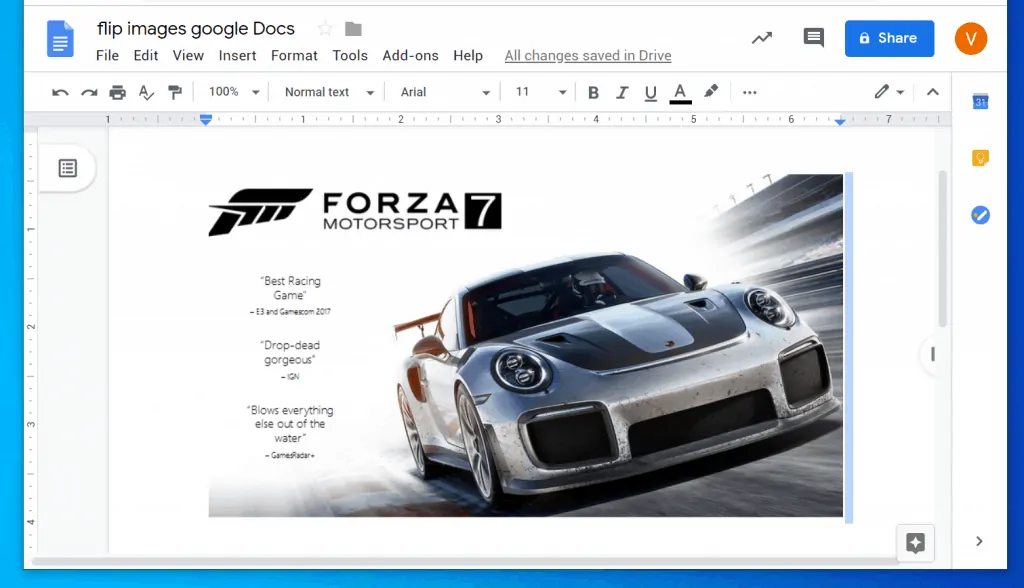Click the blue Share button
The width and height of the screenshot is (1024, 588).
(x=889, y=38)
